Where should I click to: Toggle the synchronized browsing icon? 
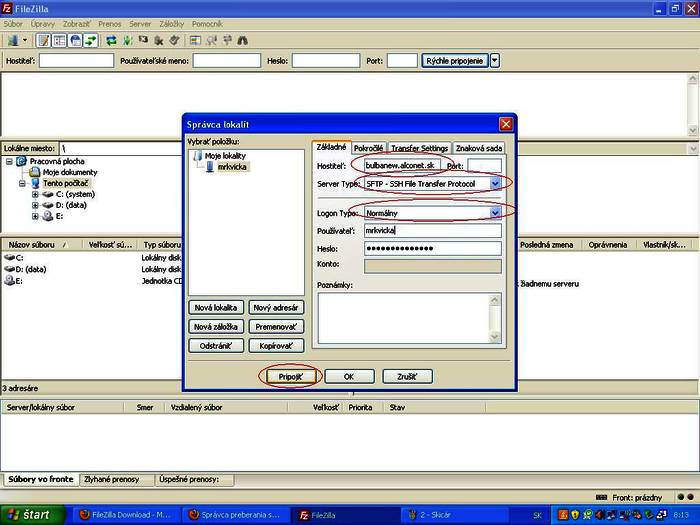(227, 41)
